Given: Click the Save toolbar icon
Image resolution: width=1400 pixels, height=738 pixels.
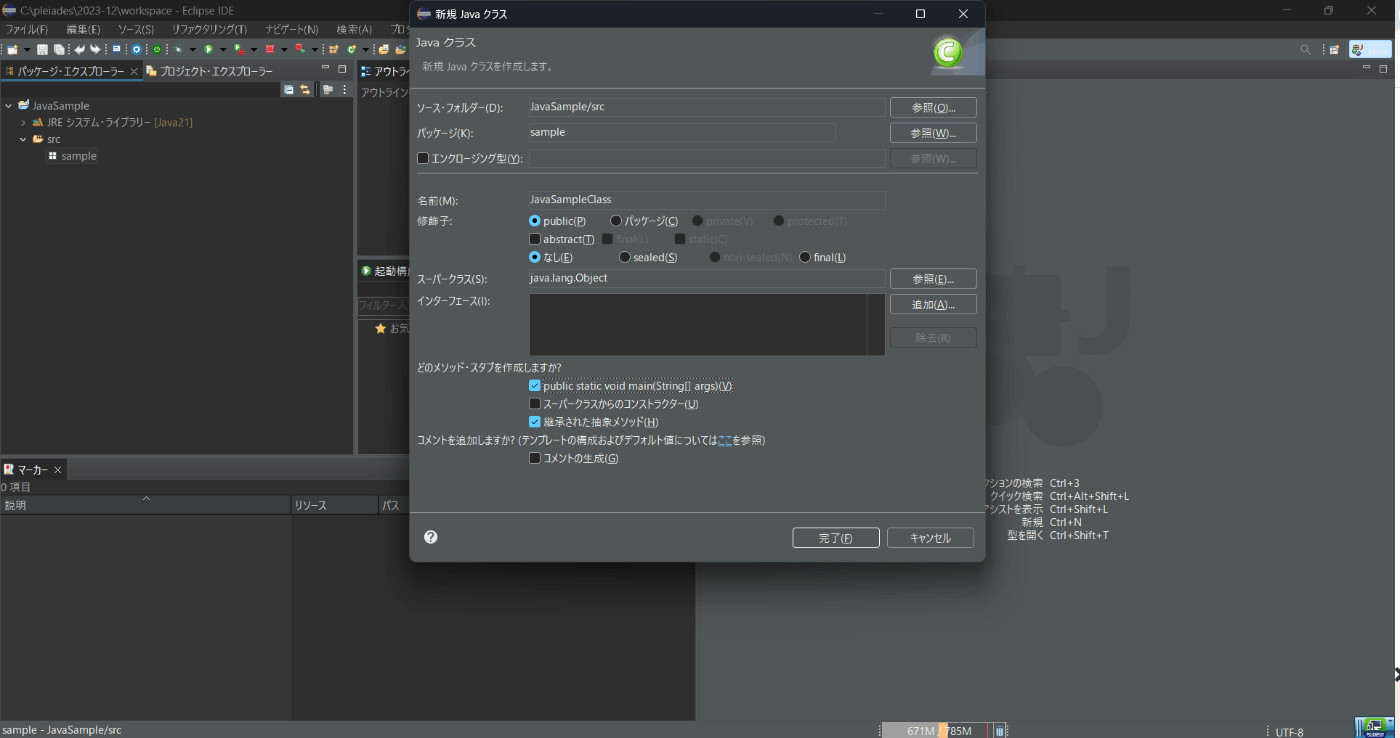Looking at the screenshot, I should tap(42, 49).
